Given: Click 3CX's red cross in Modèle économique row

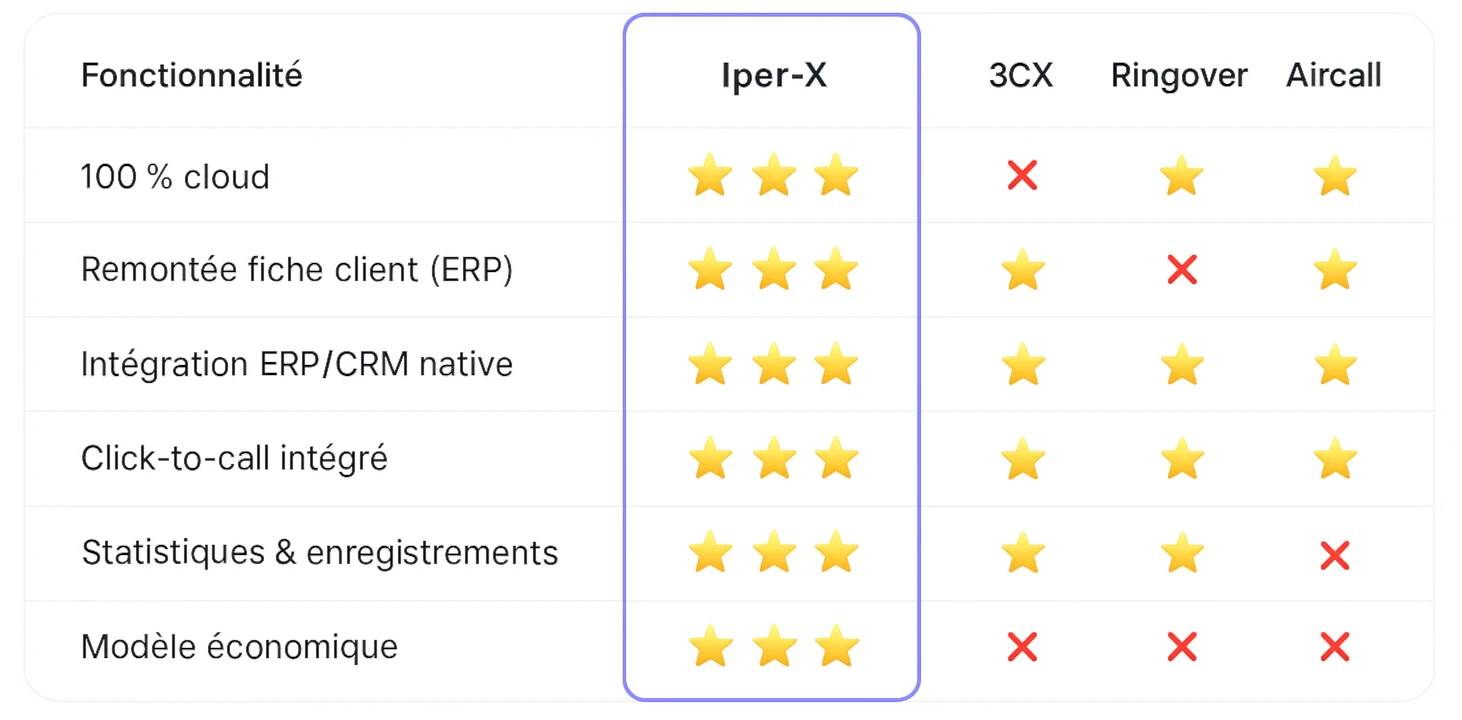Looking at the screenshot, I should pyautogui.click(x=1022, y=647).
